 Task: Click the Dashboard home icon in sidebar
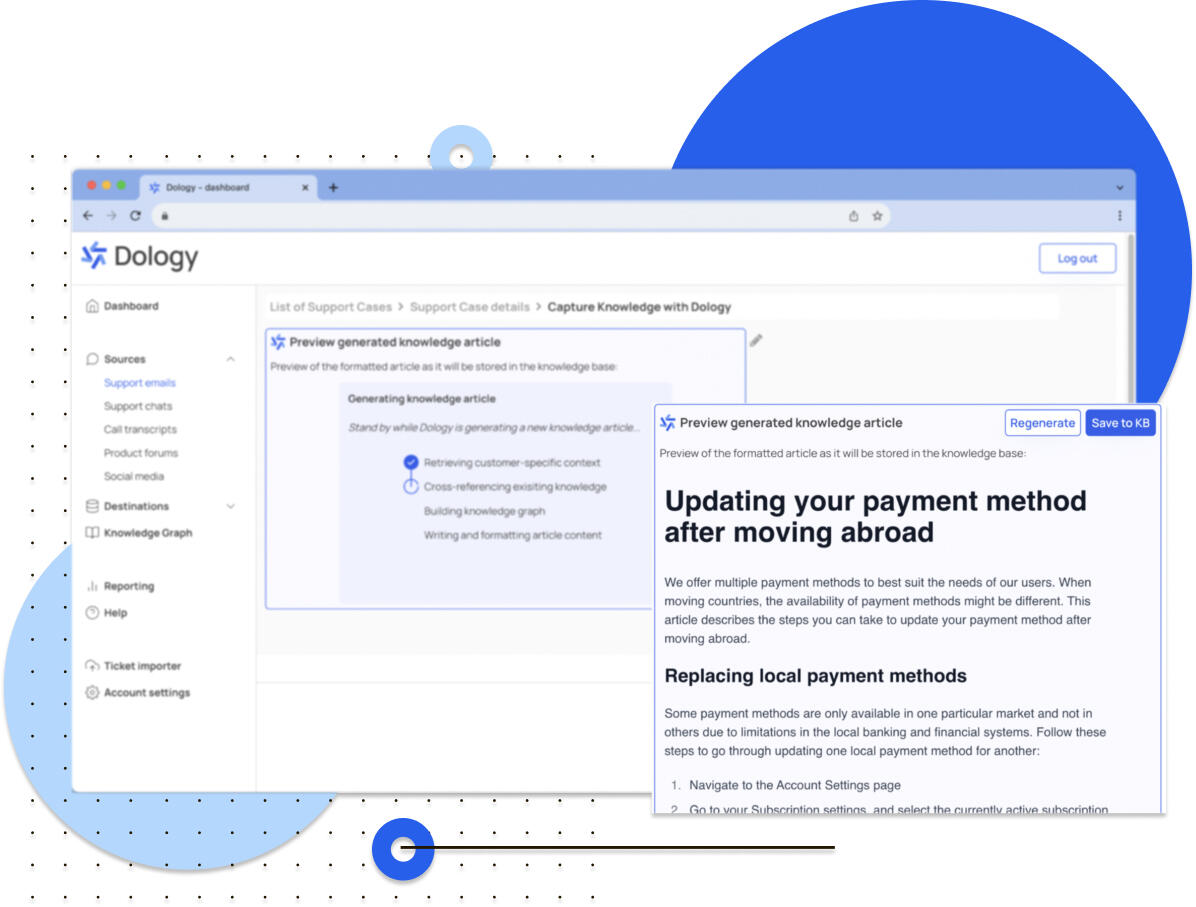92,306
